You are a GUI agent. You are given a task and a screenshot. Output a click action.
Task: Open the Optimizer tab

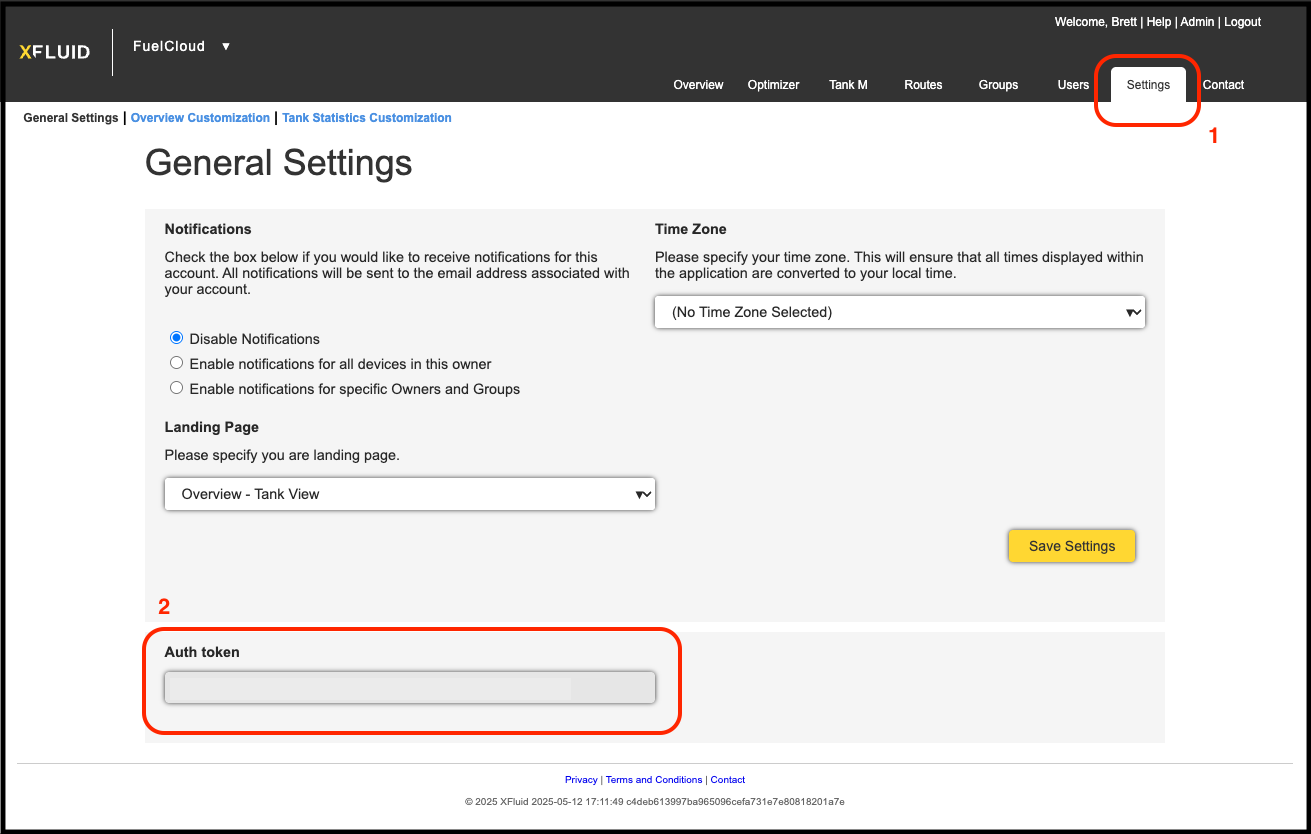(773, 85)
